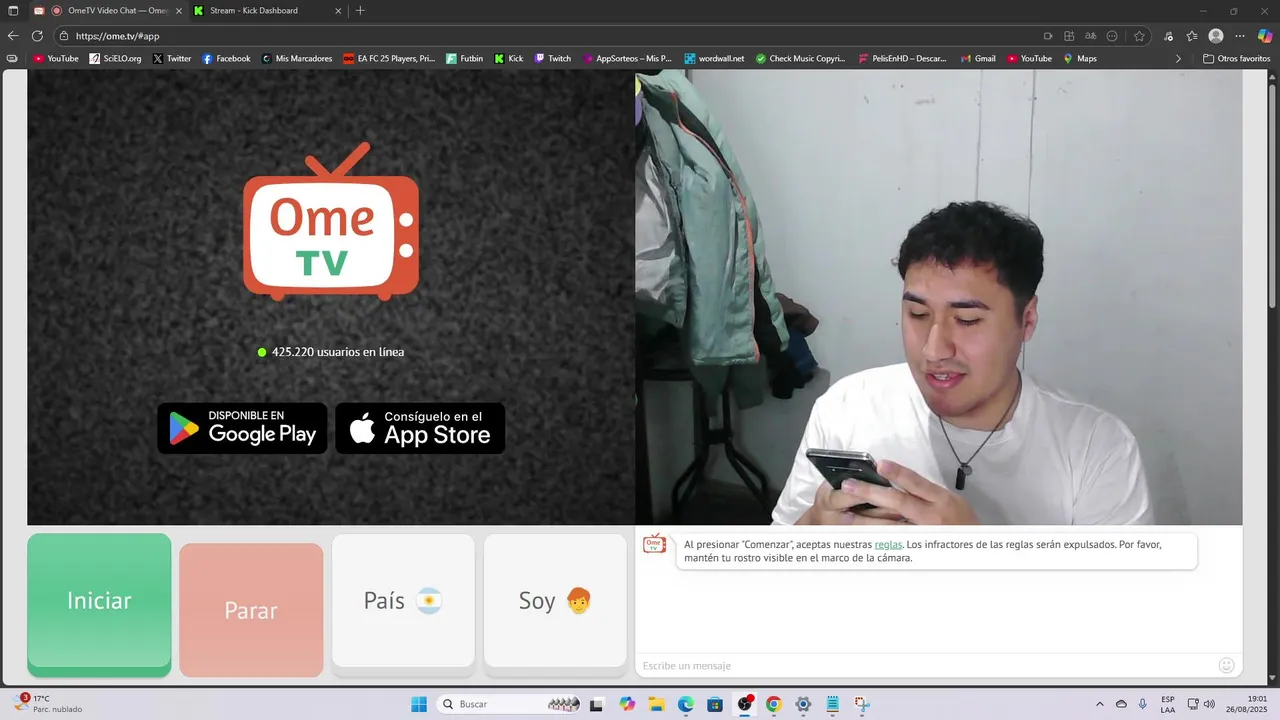Screen dimensions: 1280x720
Task: Open the Copilot sidebar icon
Action: click(x=1265, y=36)
